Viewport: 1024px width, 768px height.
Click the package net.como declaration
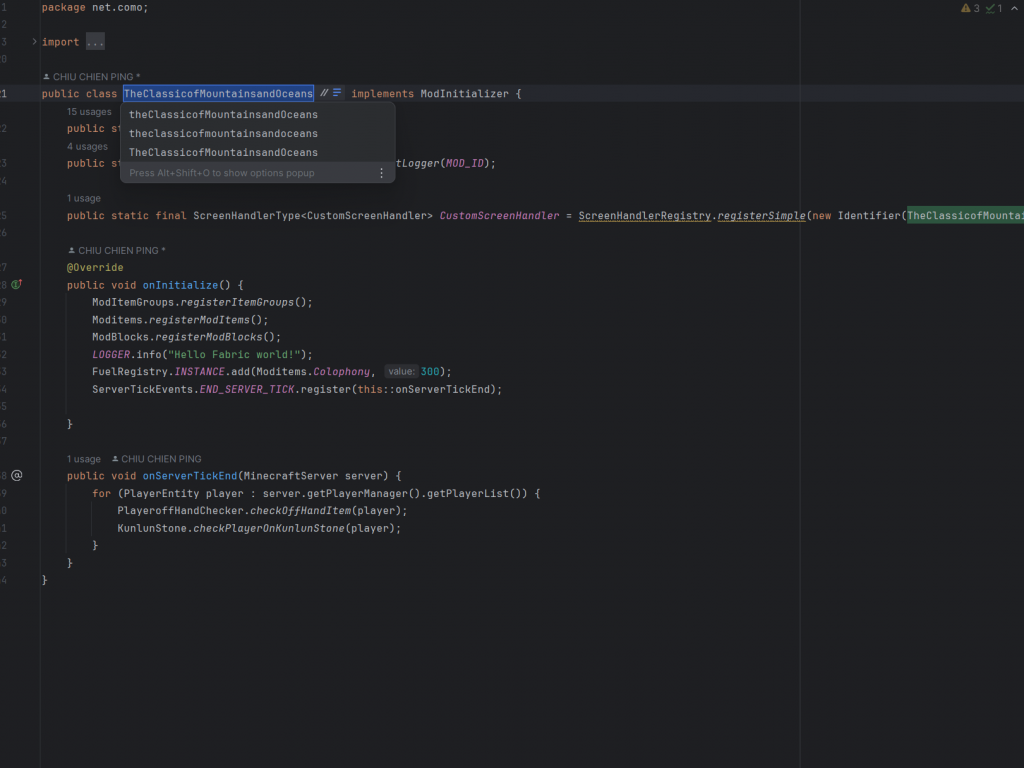point(95,8)
